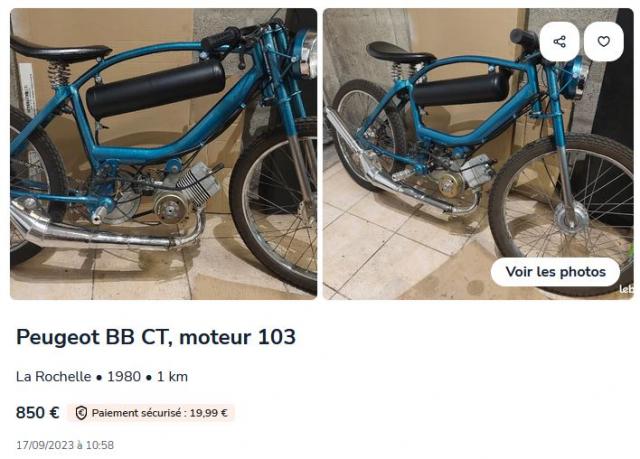The width and height of the screenshot is (640, 459).
Task: Save the listing with the heart icon
Action: [603, 42]
